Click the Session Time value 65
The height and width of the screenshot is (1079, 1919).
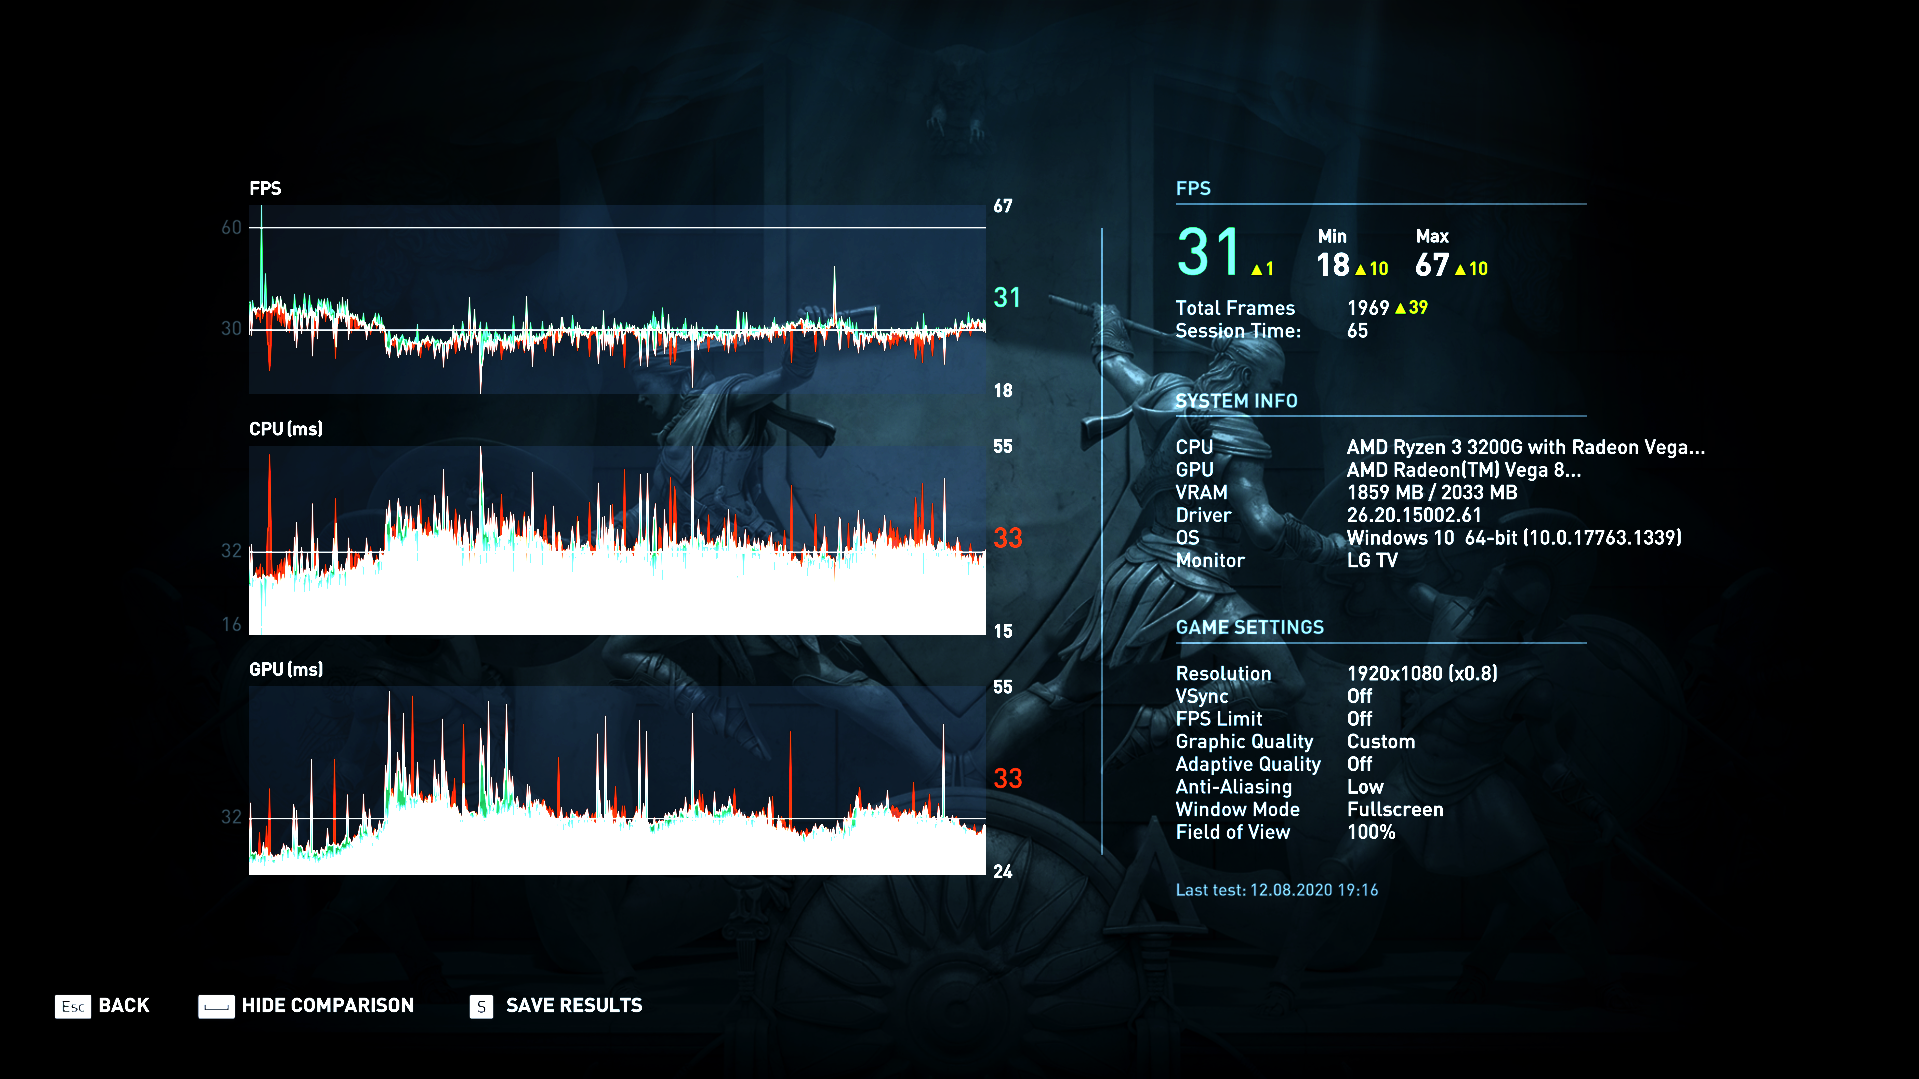(1357, 331)
